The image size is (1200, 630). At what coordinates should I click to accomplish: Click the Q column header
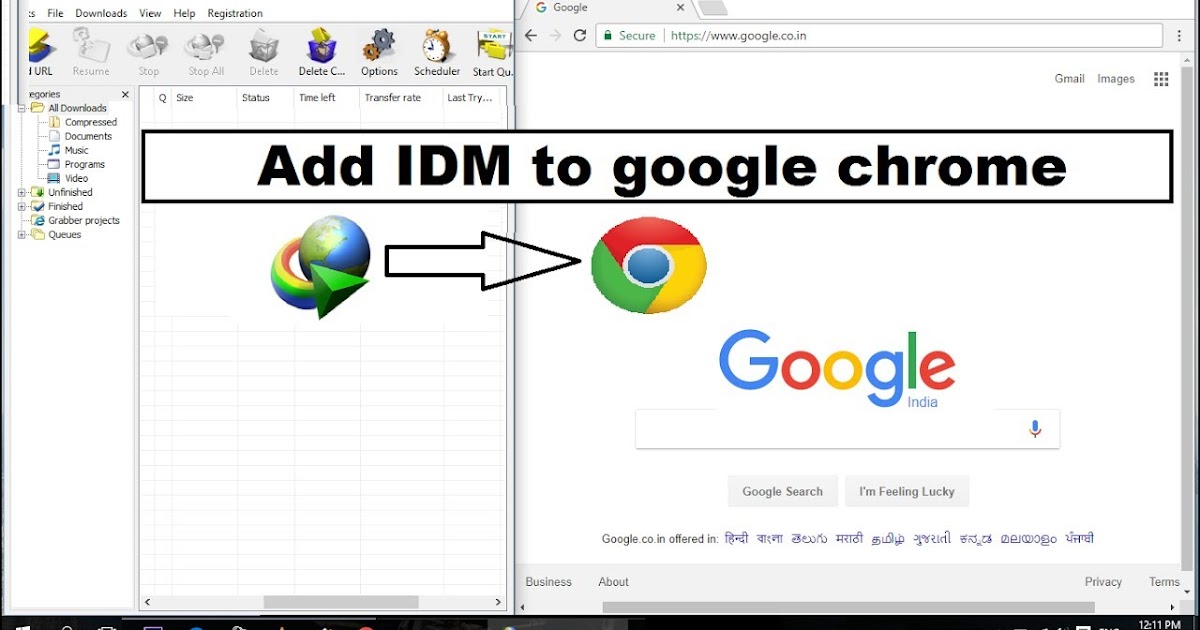point(163,98)
